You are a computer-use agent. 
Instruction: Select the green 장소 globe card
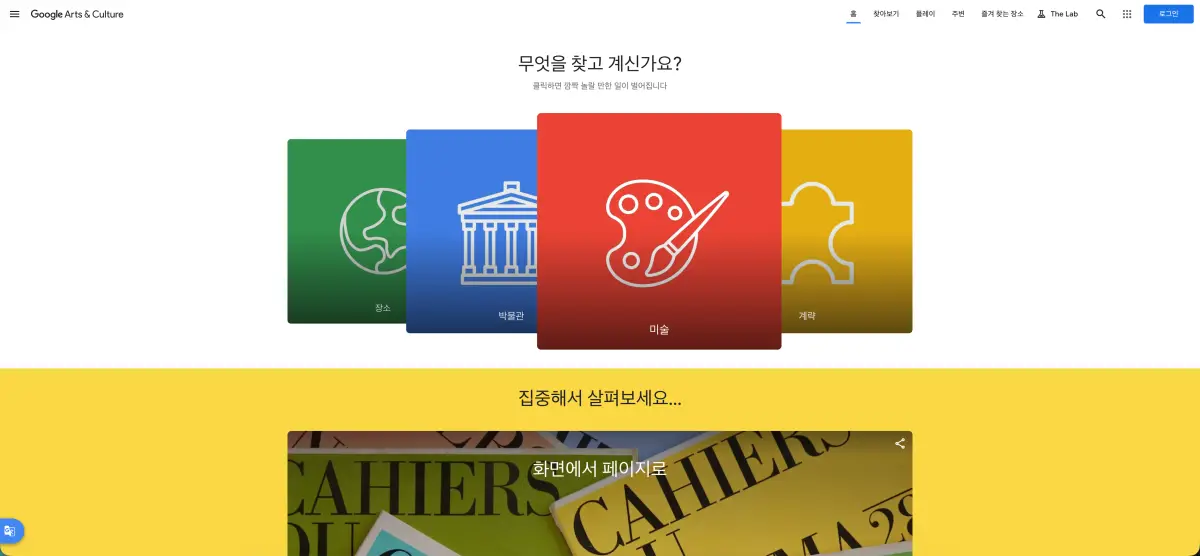[x=347, y=231]
